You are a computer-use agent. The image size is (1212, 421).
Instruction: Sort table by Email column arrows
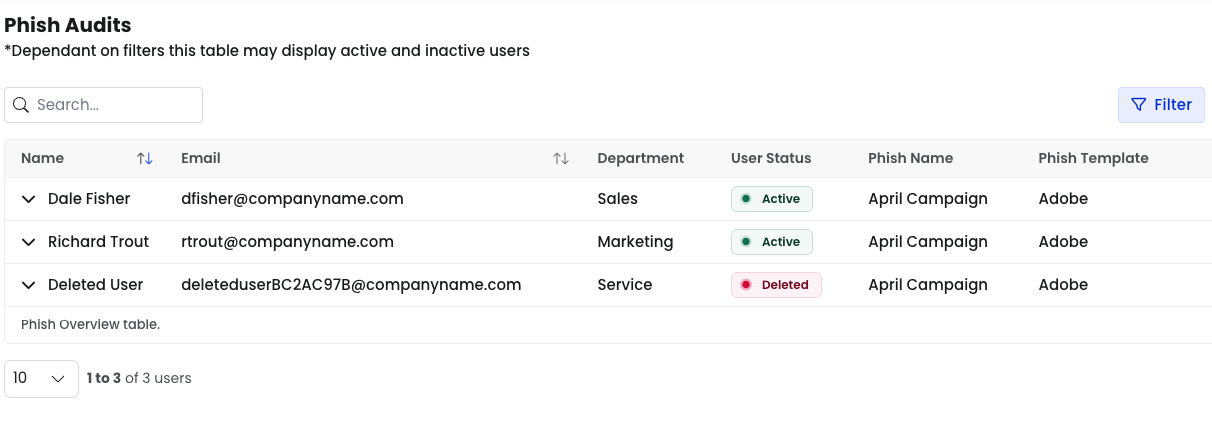click(561, 158)
